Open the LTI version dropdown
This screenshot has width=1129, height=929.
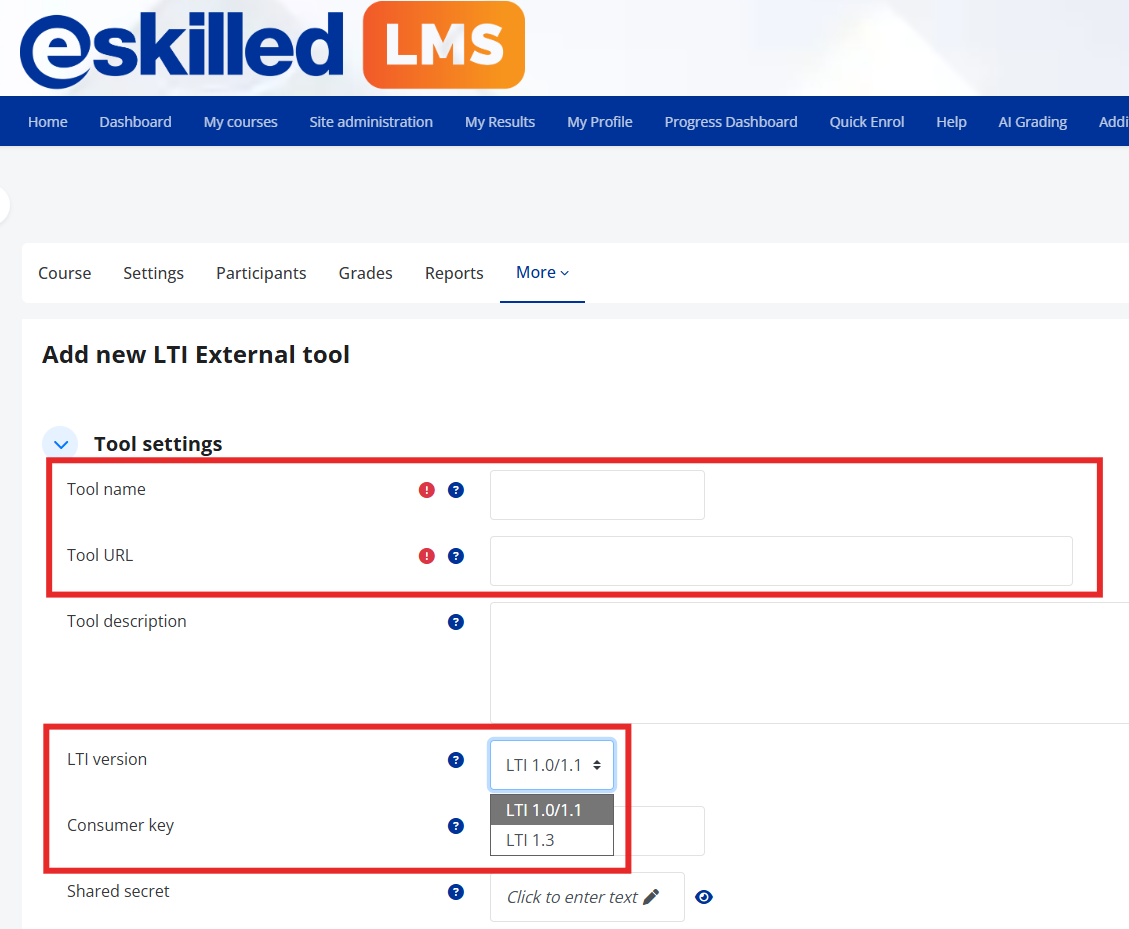point(552,765)
